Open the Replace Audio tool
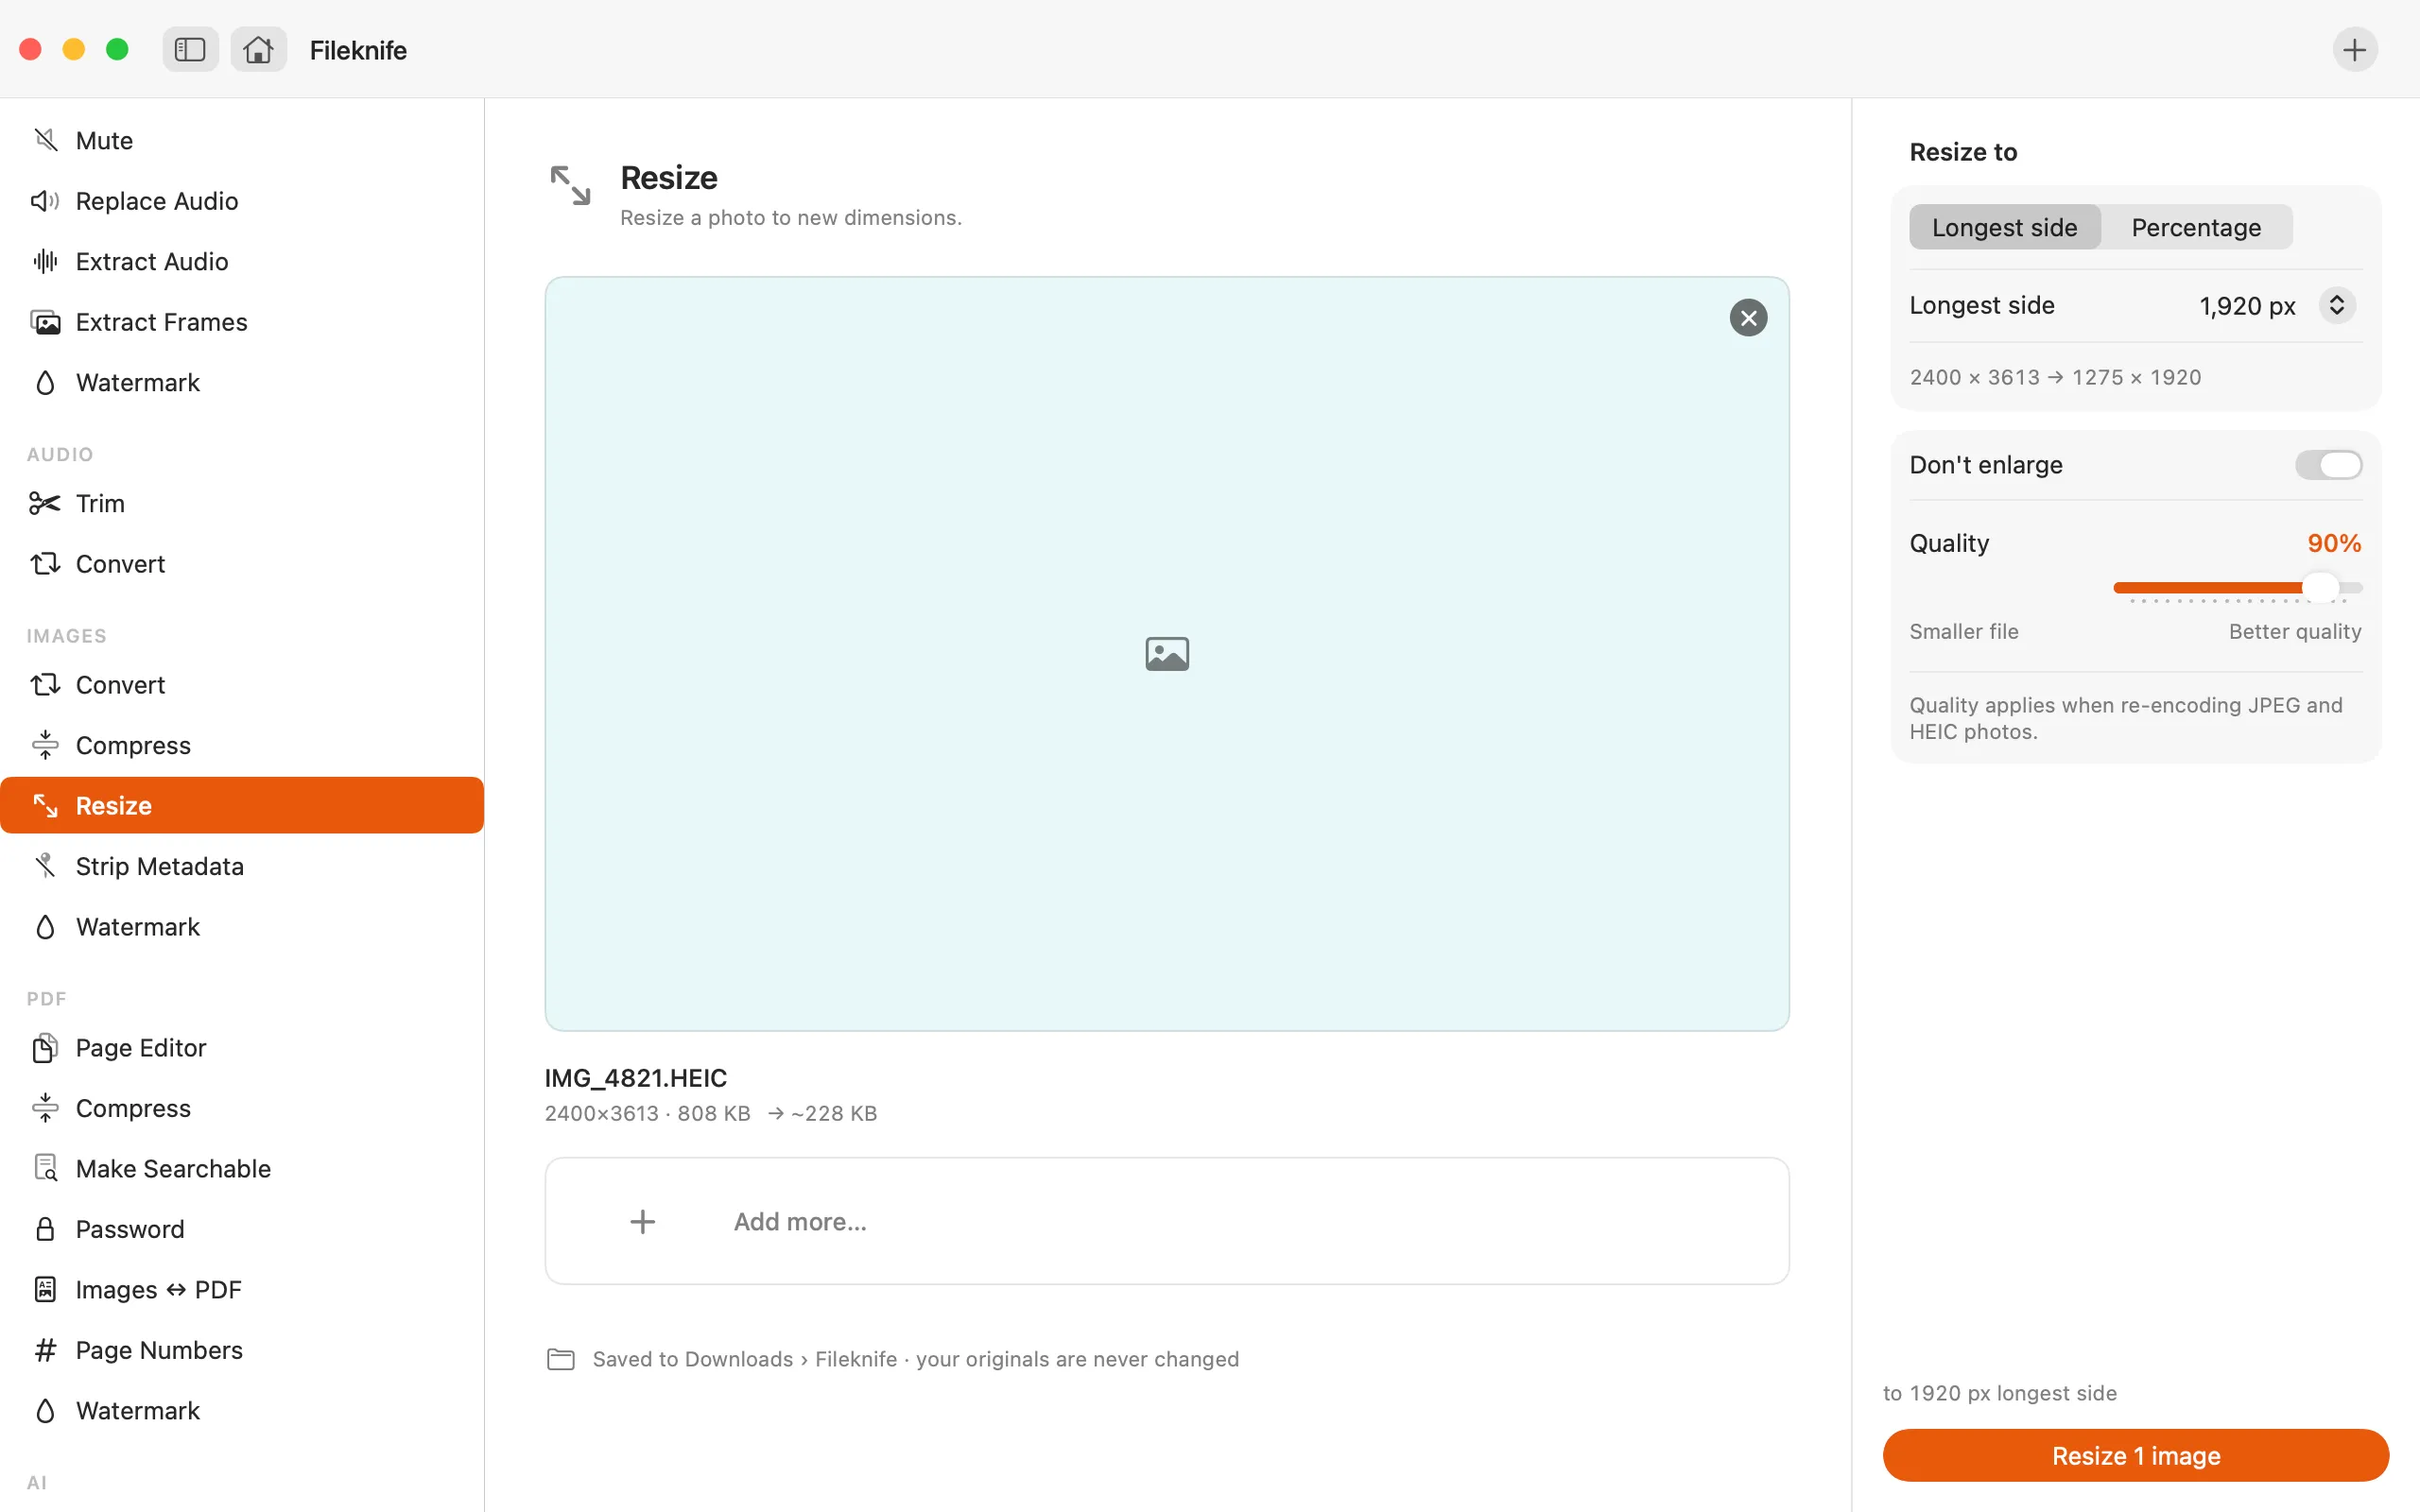Screen dimensions: 2420x1512 pyautogui.click(x=242, y=201)
